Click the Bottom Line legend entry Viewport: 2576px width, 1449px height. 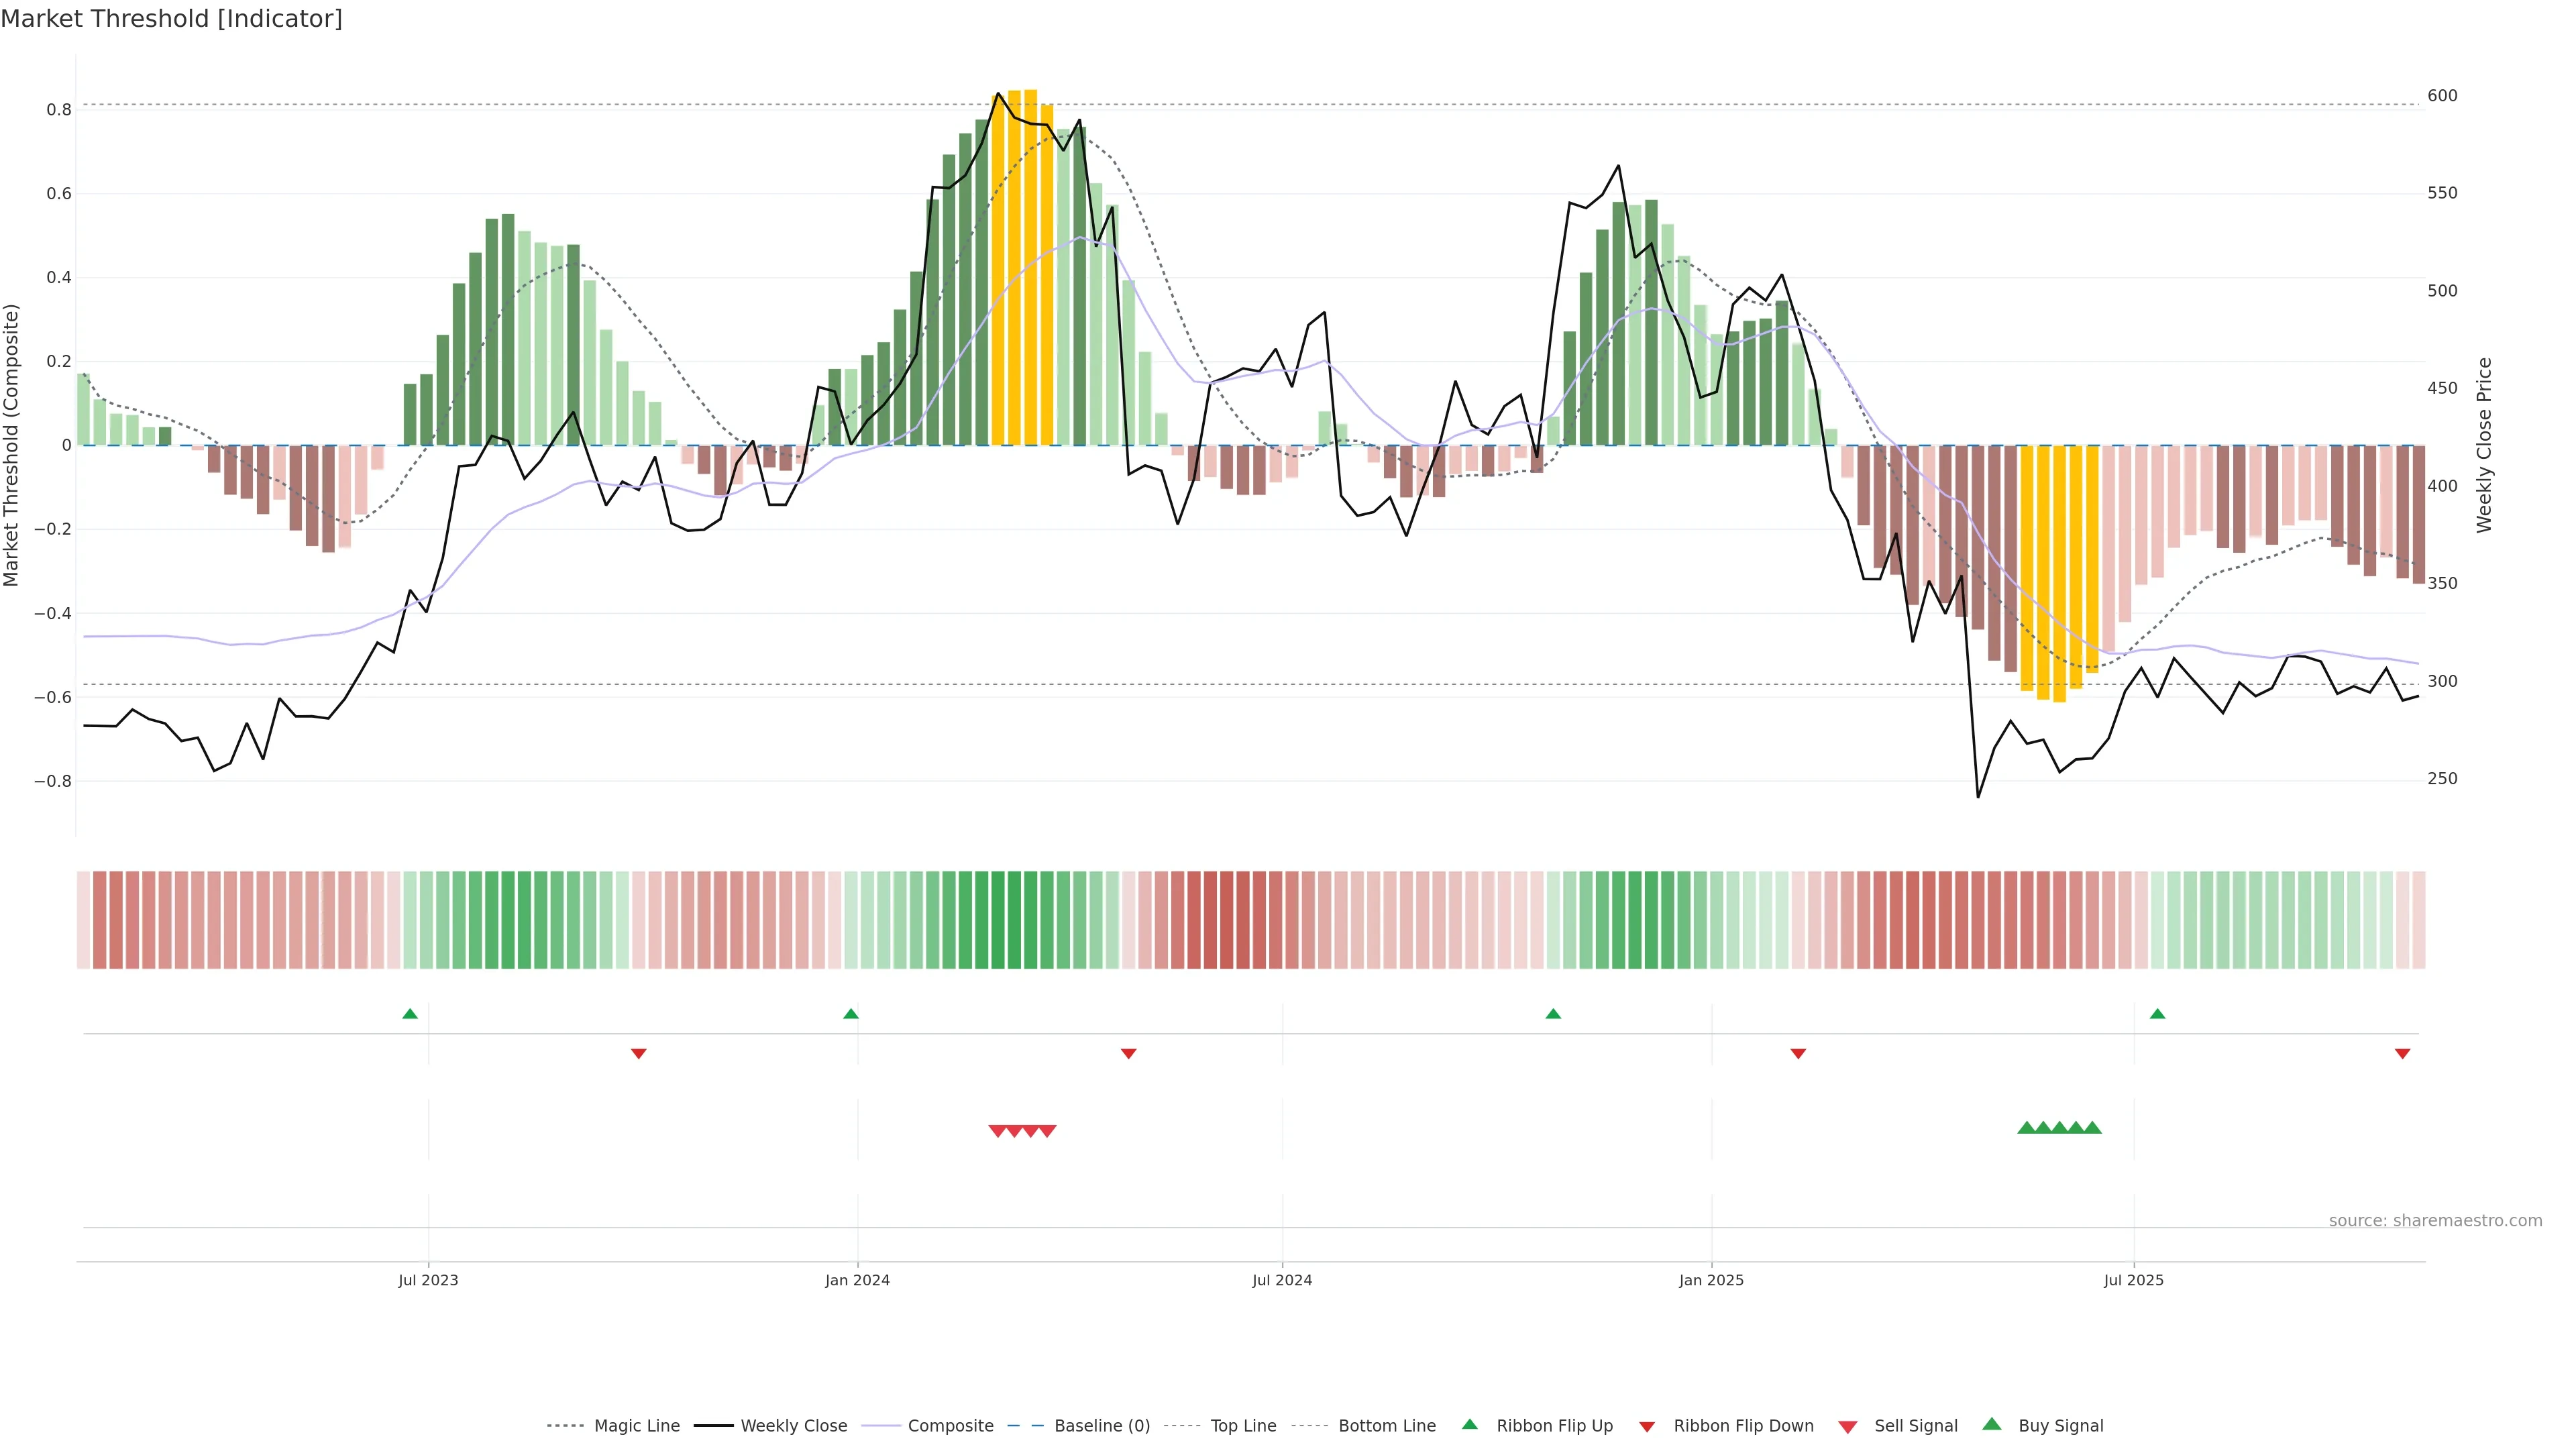(1386, 1426)
